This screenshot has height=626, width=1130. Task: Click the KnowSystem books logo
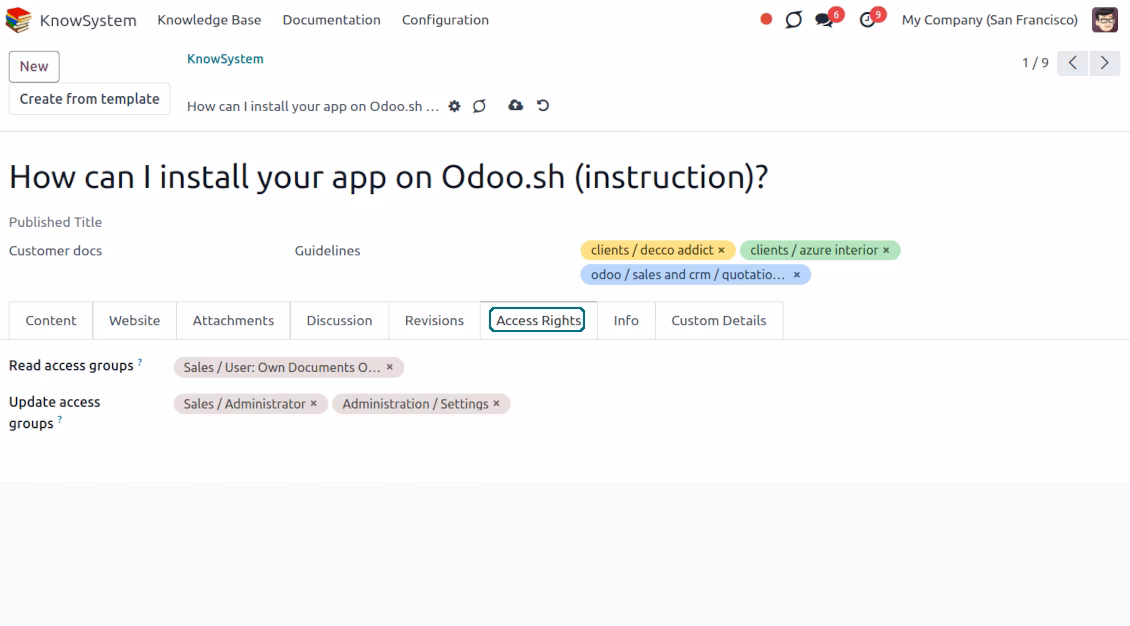pyautogui.click(x=18, y=19)
